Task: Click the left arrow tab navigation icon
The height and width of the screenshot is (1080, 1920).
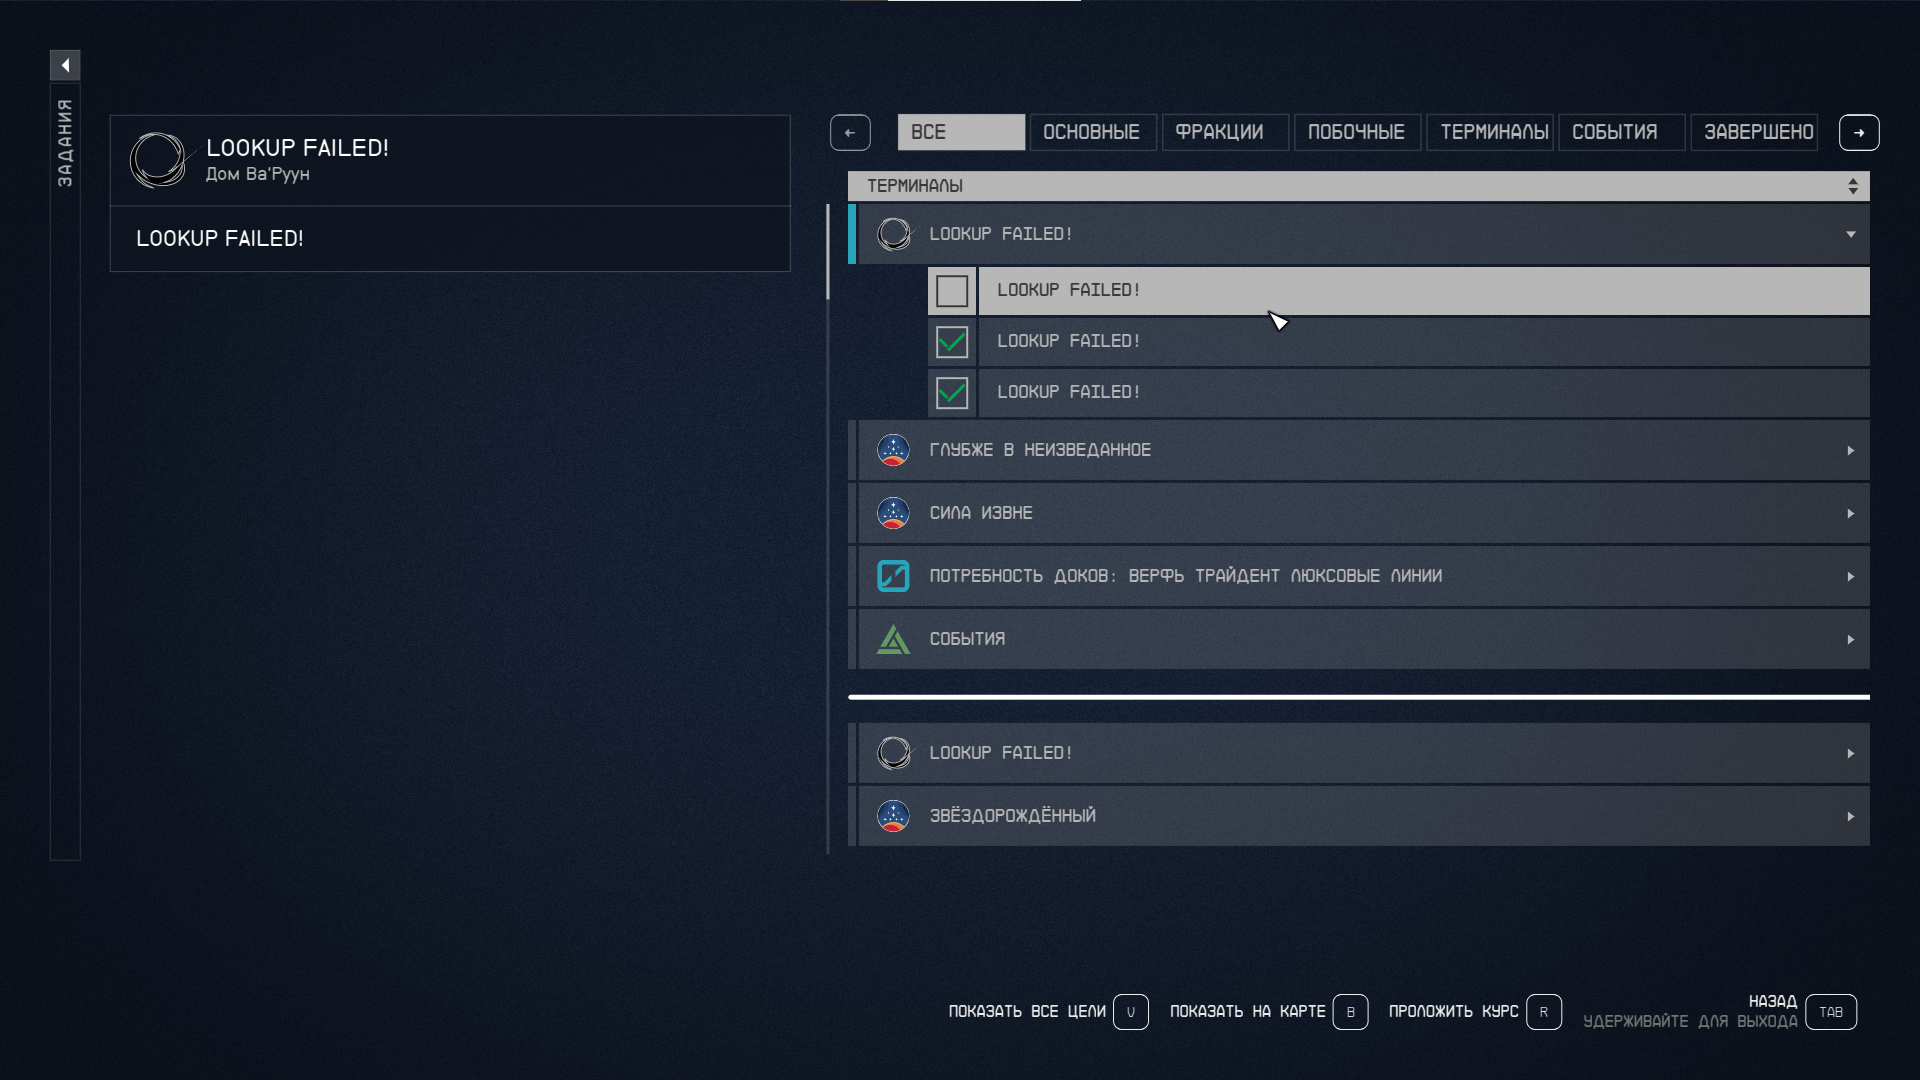Action: click(850, 132)
